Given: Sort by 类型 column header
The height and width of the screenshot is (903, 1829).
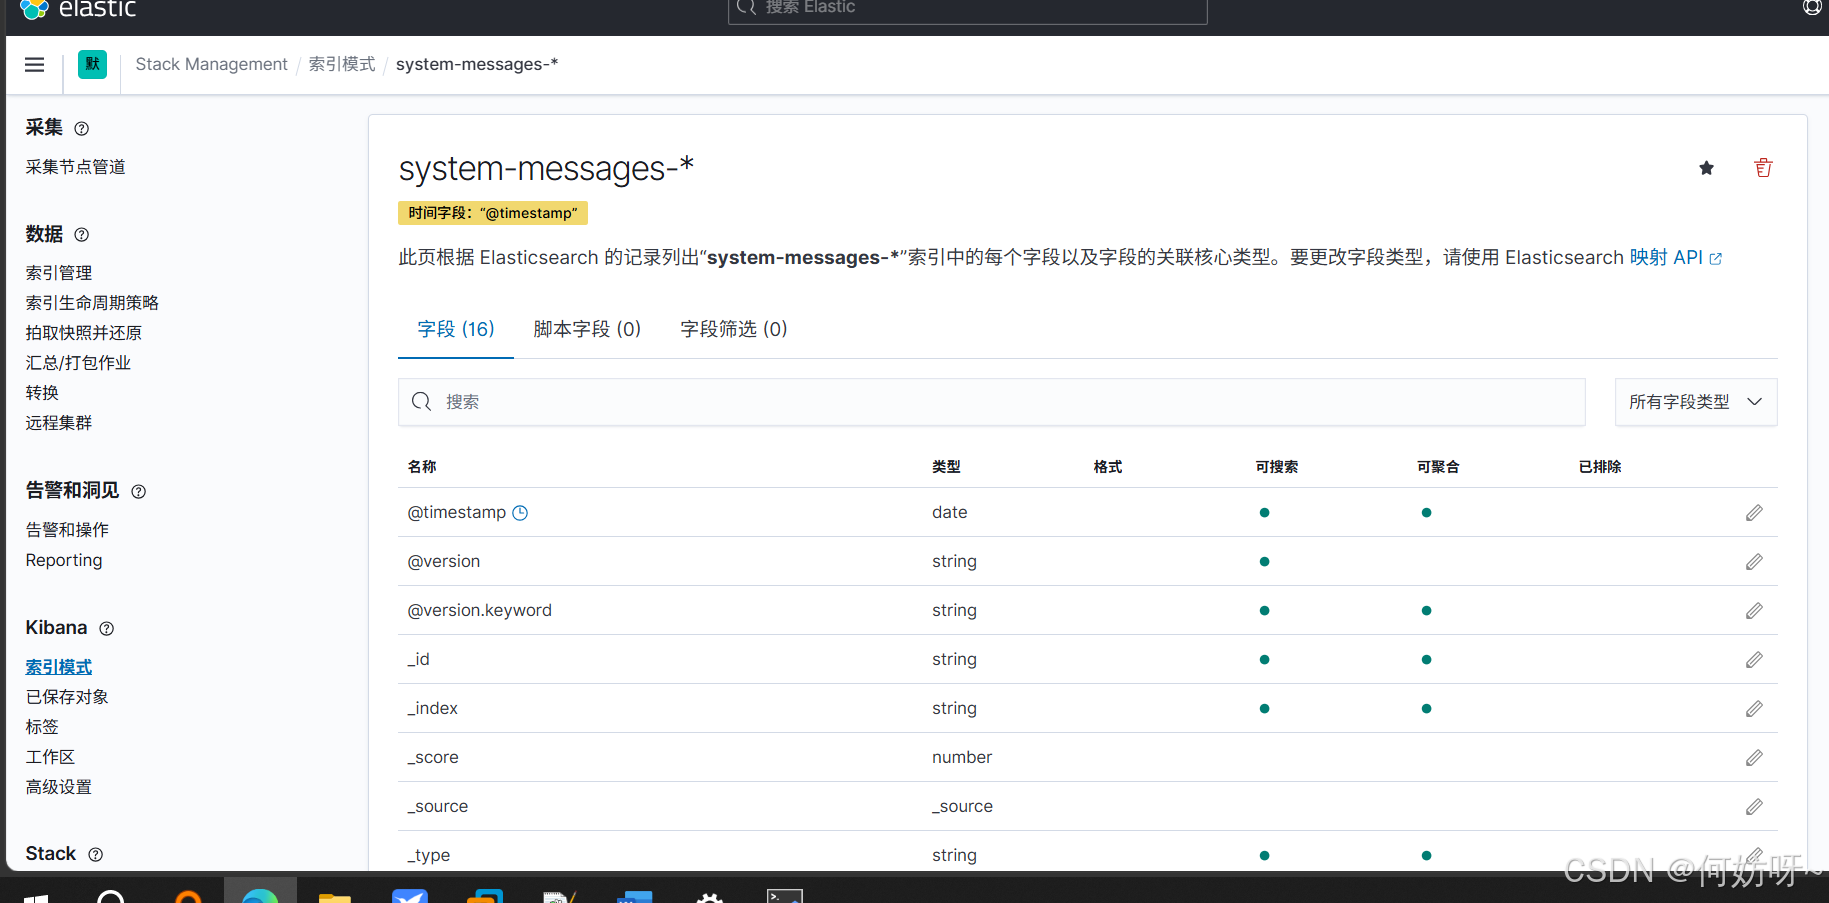Looking at the screenshot, I should point(946,467).
